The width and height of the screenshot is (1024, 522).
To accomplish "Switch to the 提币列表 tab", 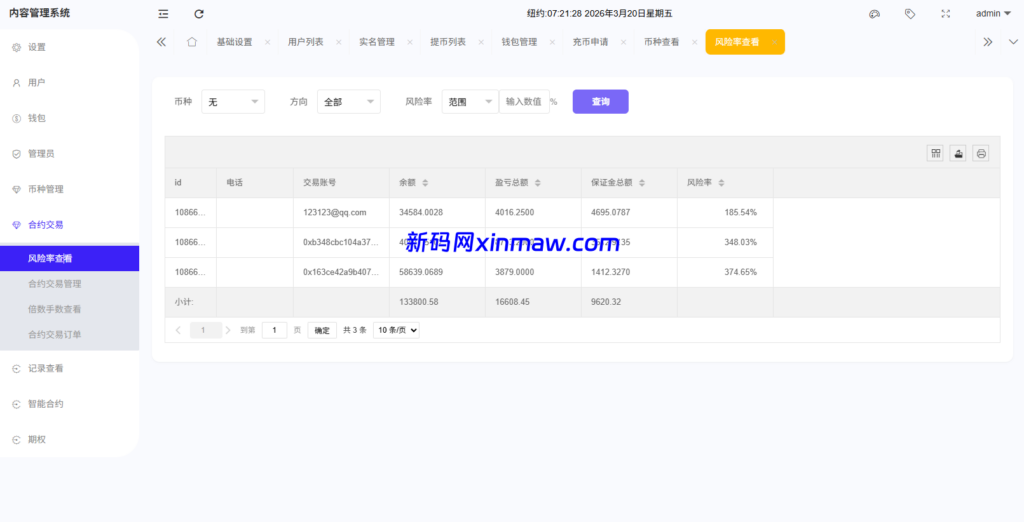I will click(x=448, y=42).
